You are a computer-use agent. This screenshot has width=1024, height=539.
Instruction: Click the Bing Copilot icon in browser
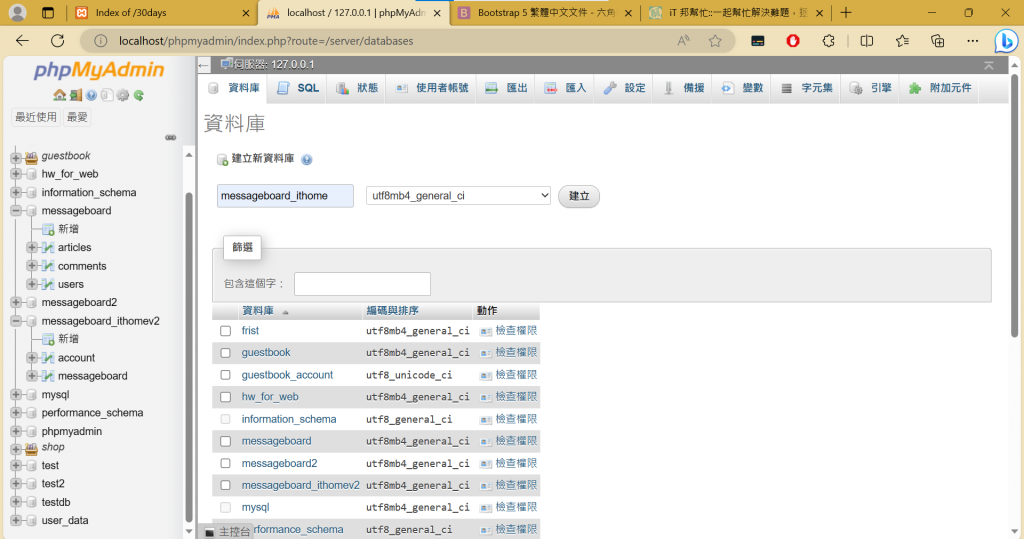click(1006, 41)
